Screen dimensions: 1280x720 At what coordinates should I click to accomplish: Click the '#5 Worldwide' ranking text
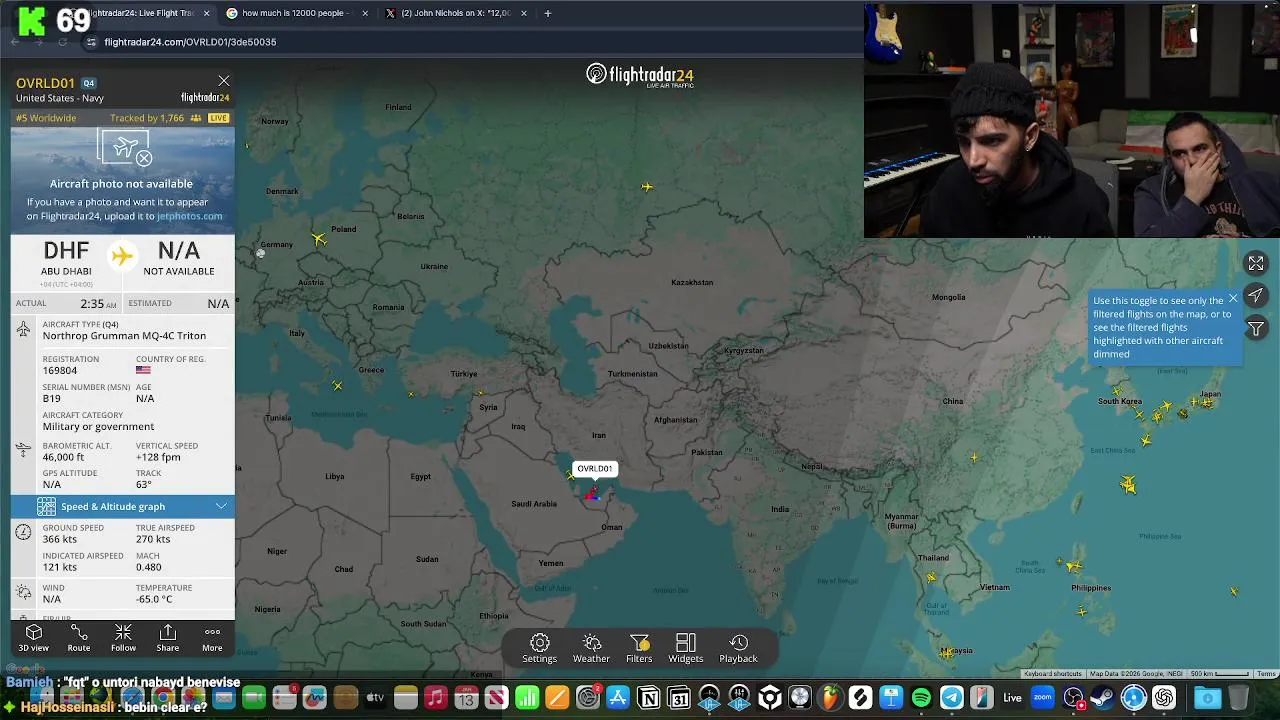(x=46, y=118)
